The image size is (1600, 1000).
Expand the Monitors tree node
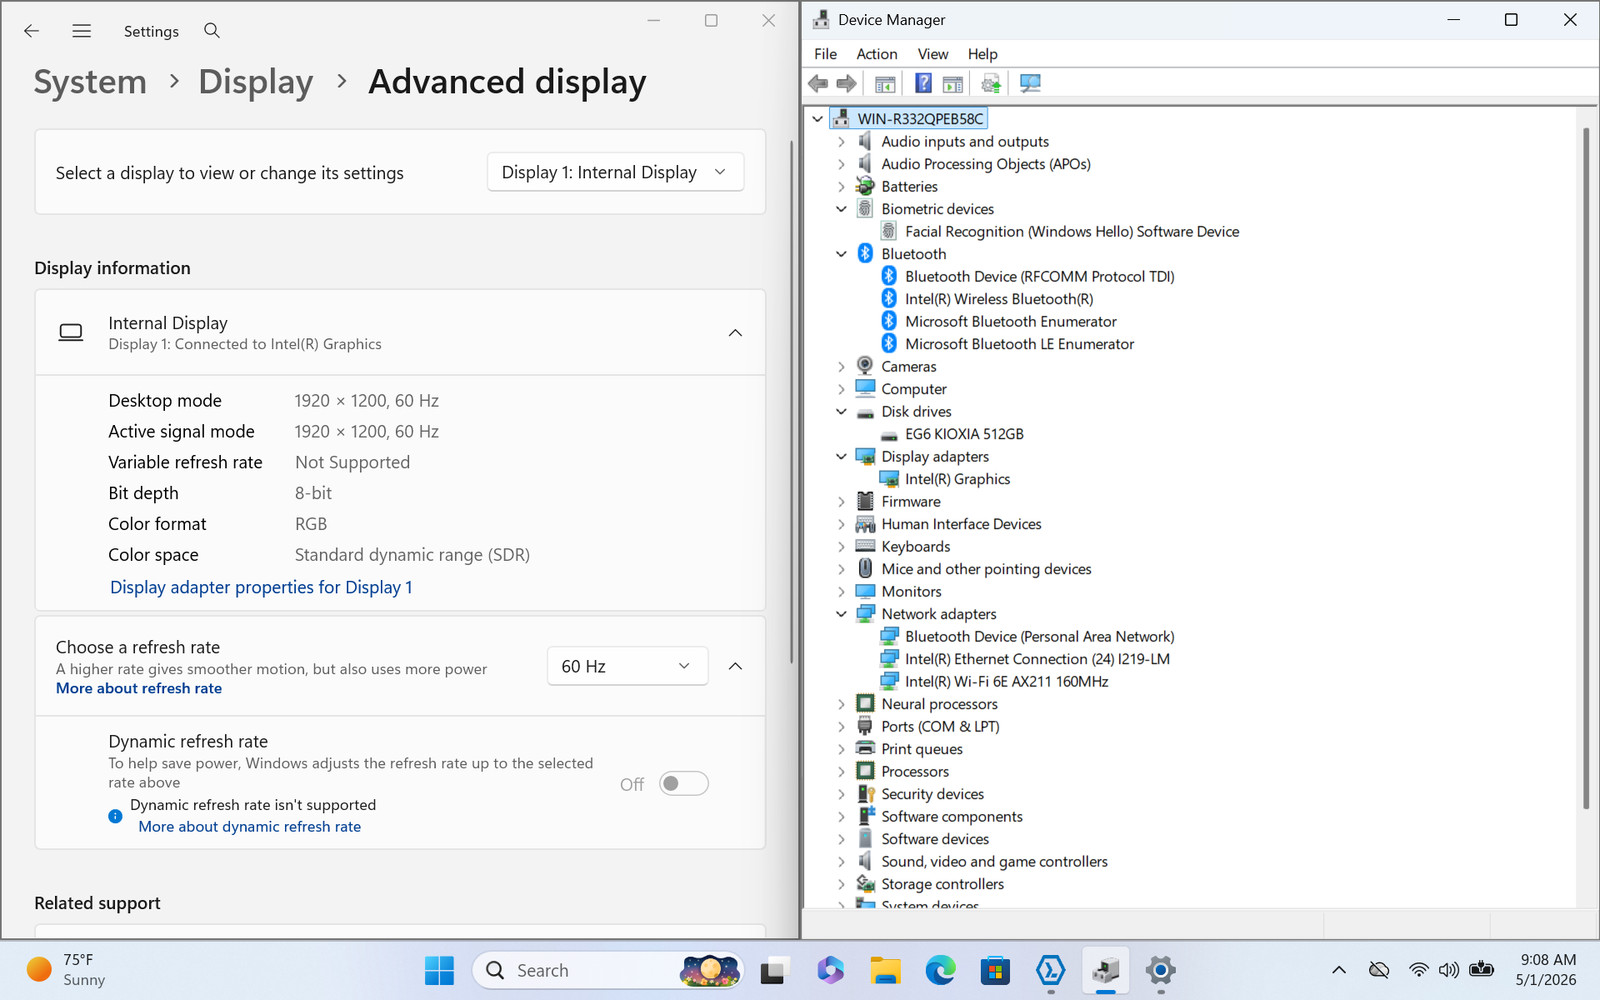click(841, 592)
